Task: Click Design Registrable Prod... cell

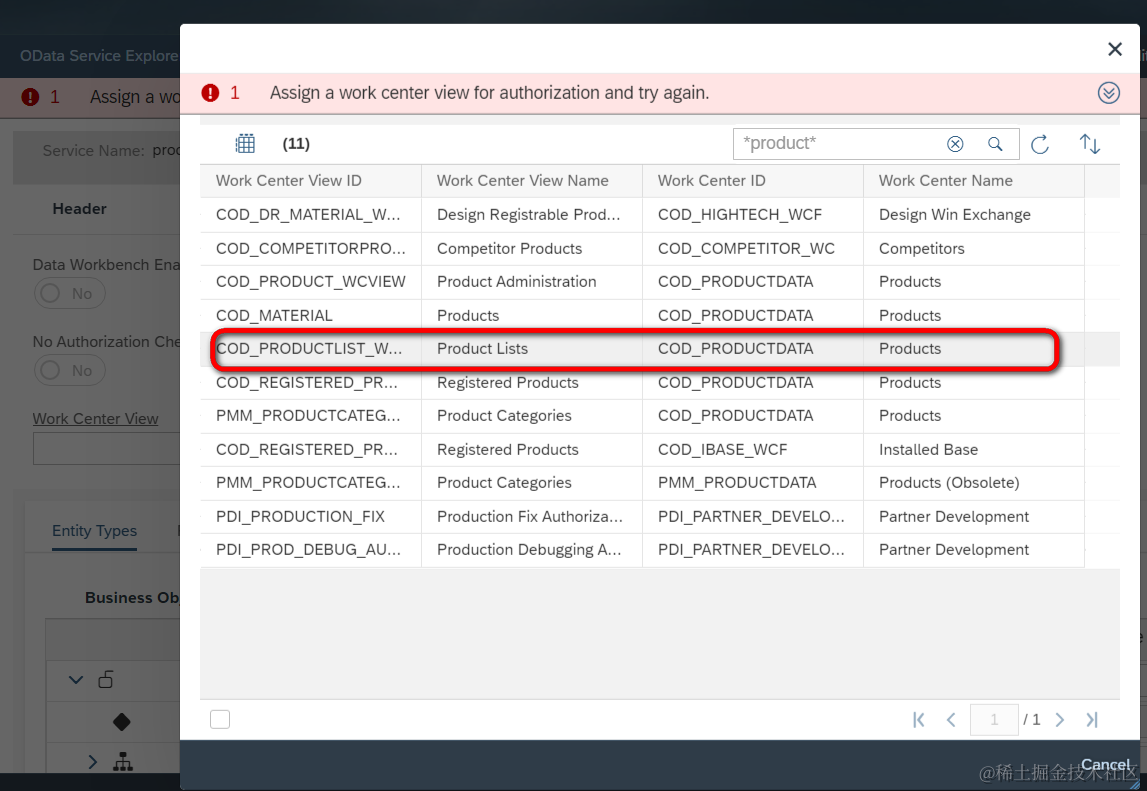Action: click(x=528, y=214)
